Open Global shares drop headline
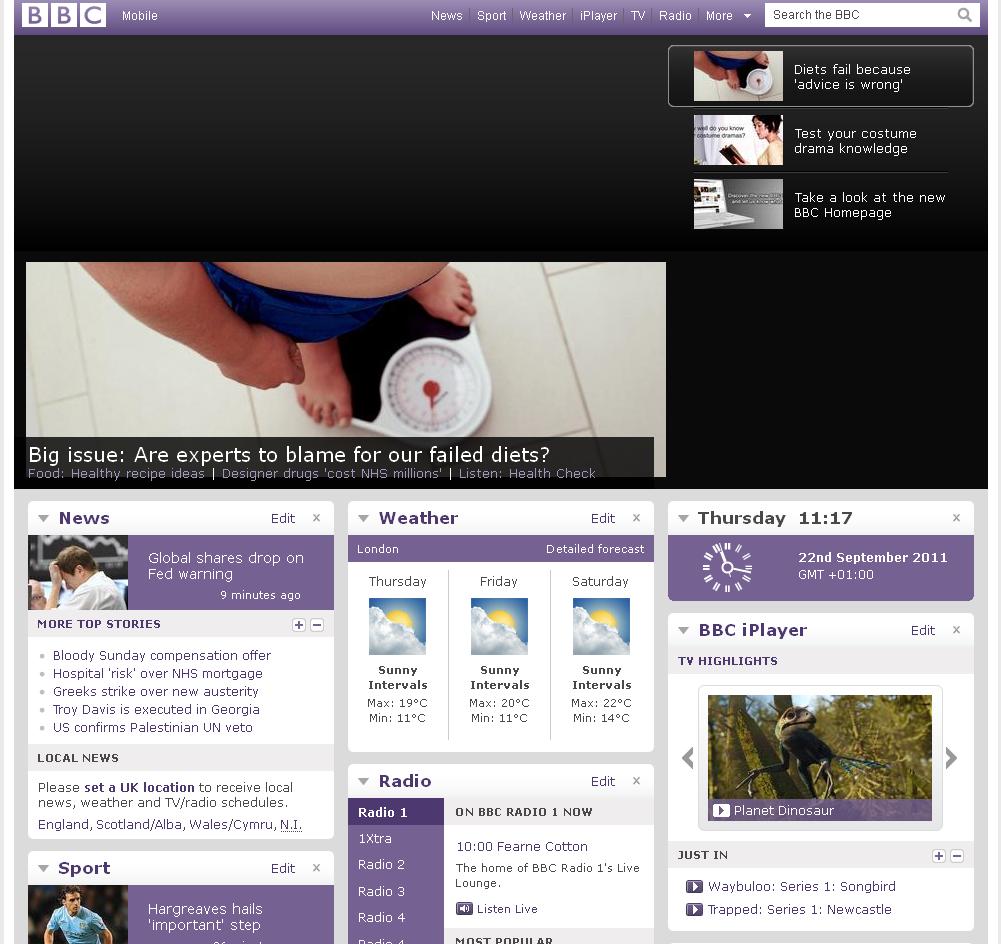The height and width of the screenshot is (944, 1001). (225, 566)
